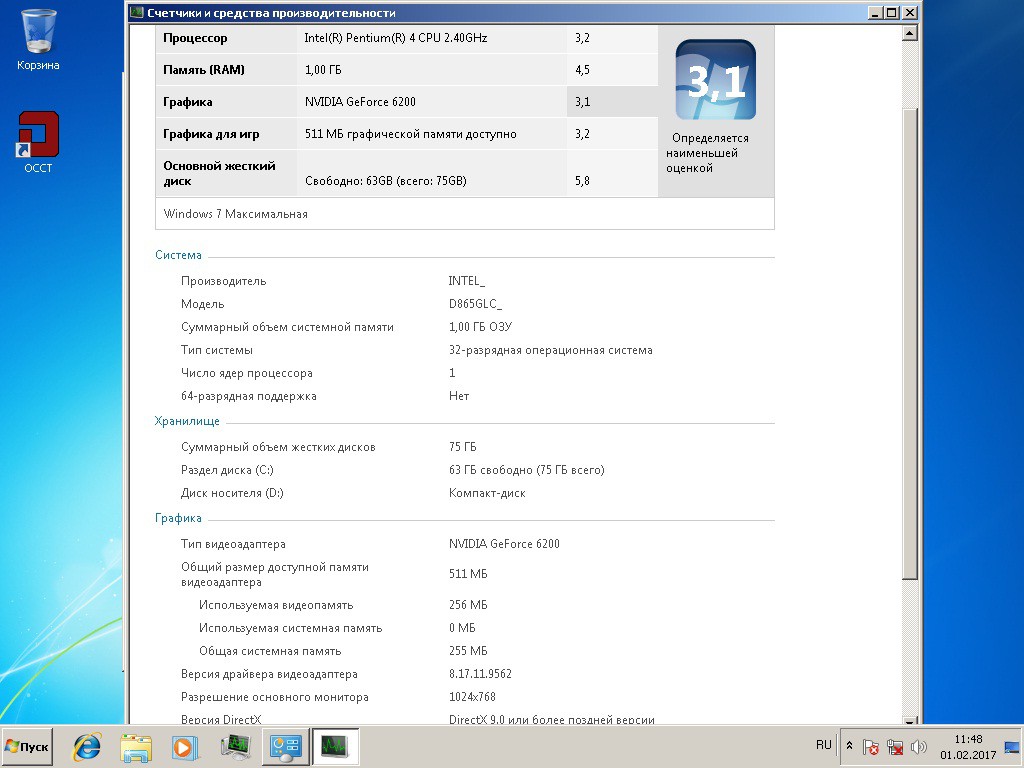1024x768 pixels.
Task: Click the INTEL_ manufacturer value
Action: [x=467, y=281]
